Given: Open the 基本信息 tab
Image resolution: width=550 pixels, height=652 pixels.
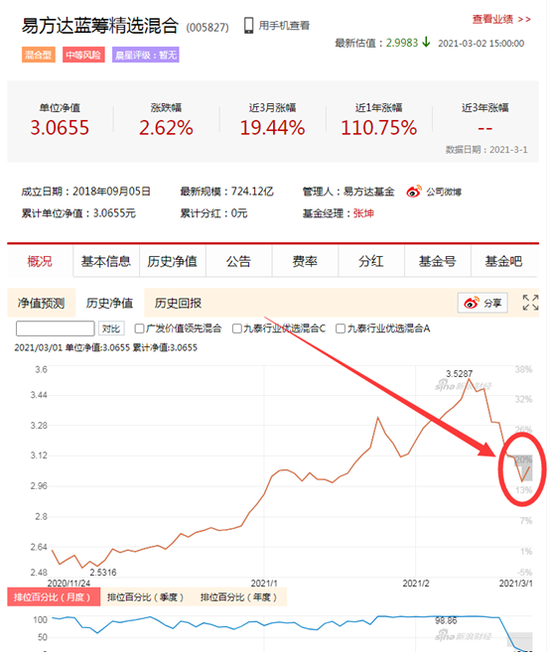Looking at the screenshot, I should [x=106, y=262].
